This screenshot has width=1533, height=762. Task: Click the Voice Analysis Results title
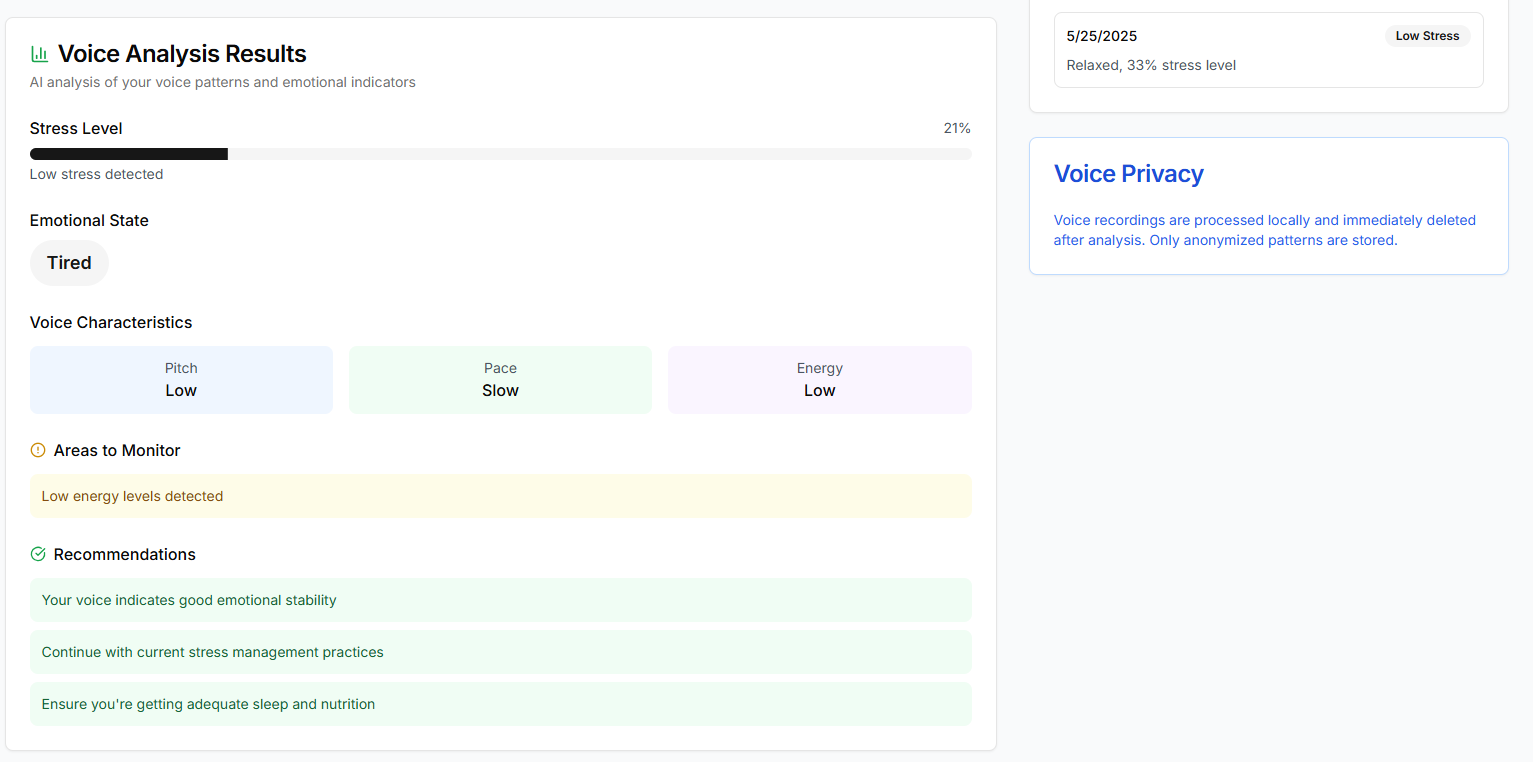(x=182, y=54)
